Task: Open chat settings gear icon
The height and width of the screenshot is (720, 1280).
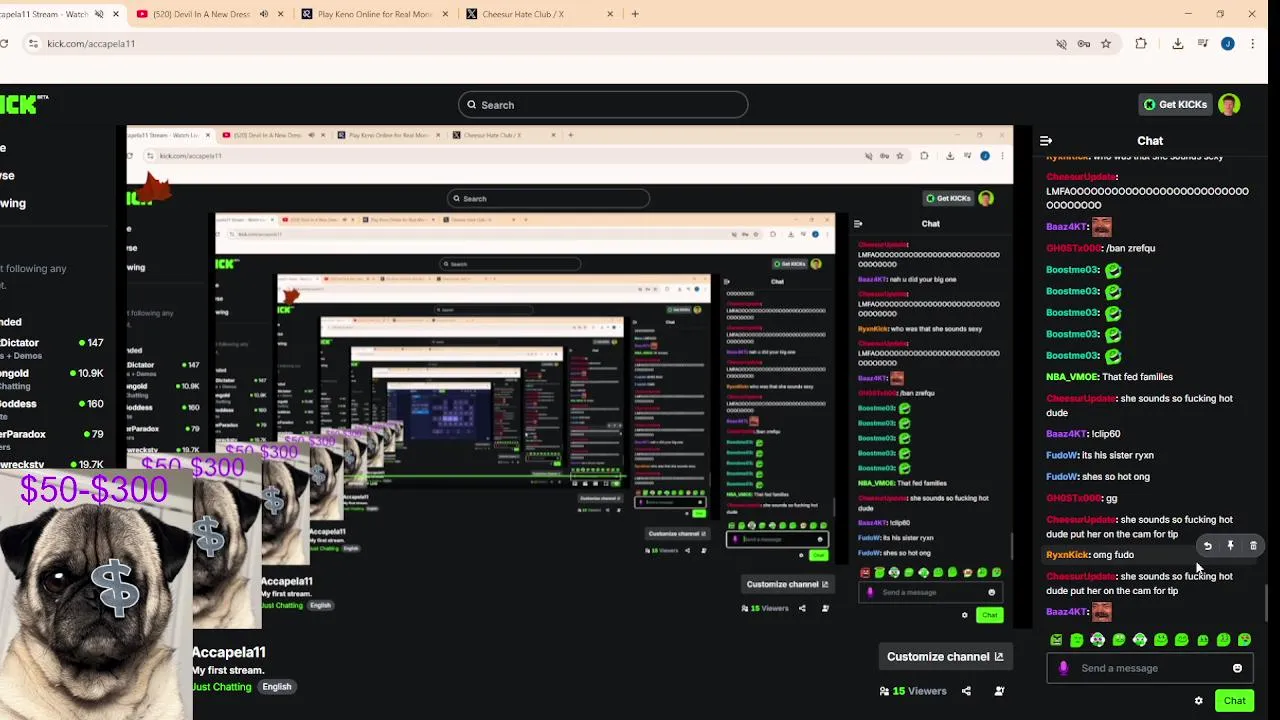Action: pos(1198,701)
